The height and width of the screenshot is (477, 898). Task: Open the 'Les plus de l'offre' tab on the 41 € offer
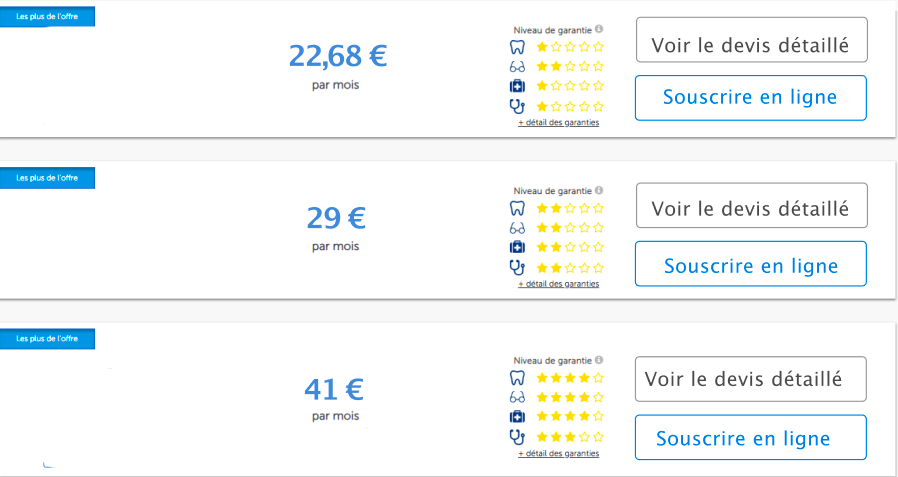tap(47, 339)
